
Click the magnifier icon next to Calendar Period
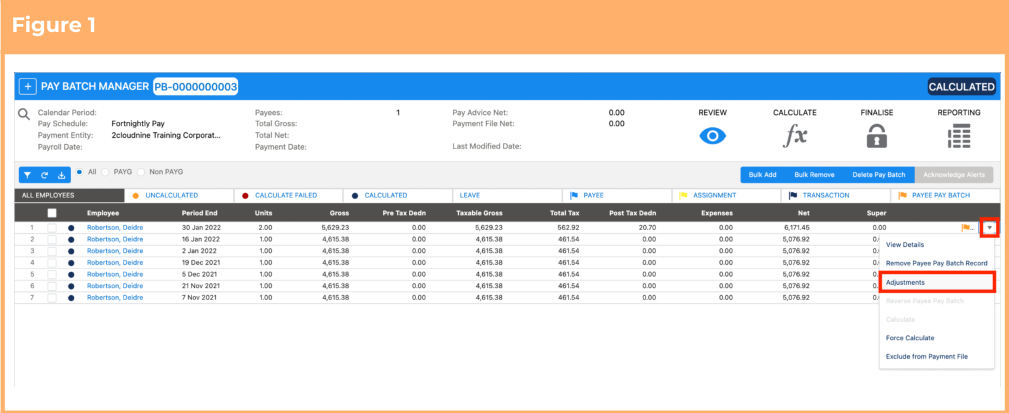pos(24,115)
